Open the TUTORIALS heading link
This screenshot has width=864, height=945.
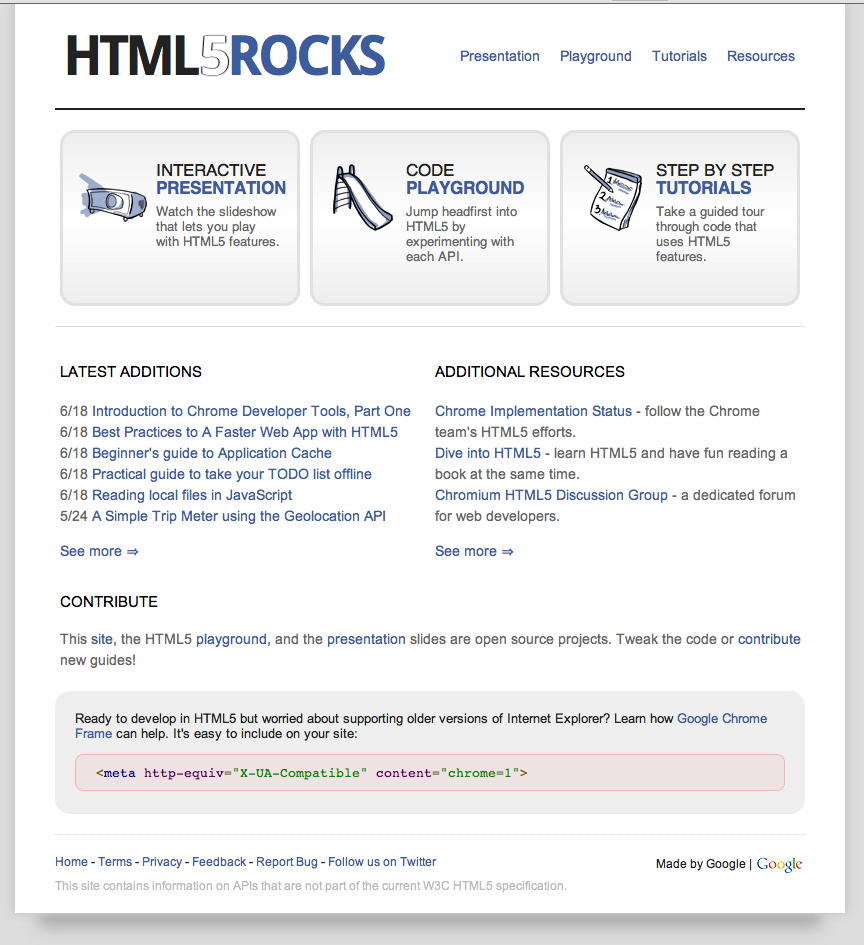703,188
